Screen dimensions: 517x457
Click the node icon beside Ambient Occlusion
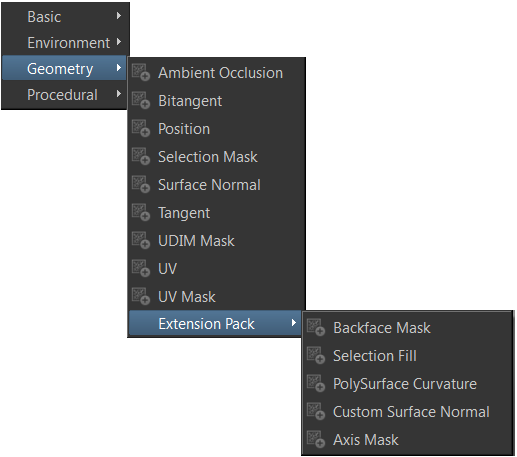tap(141, 72)
